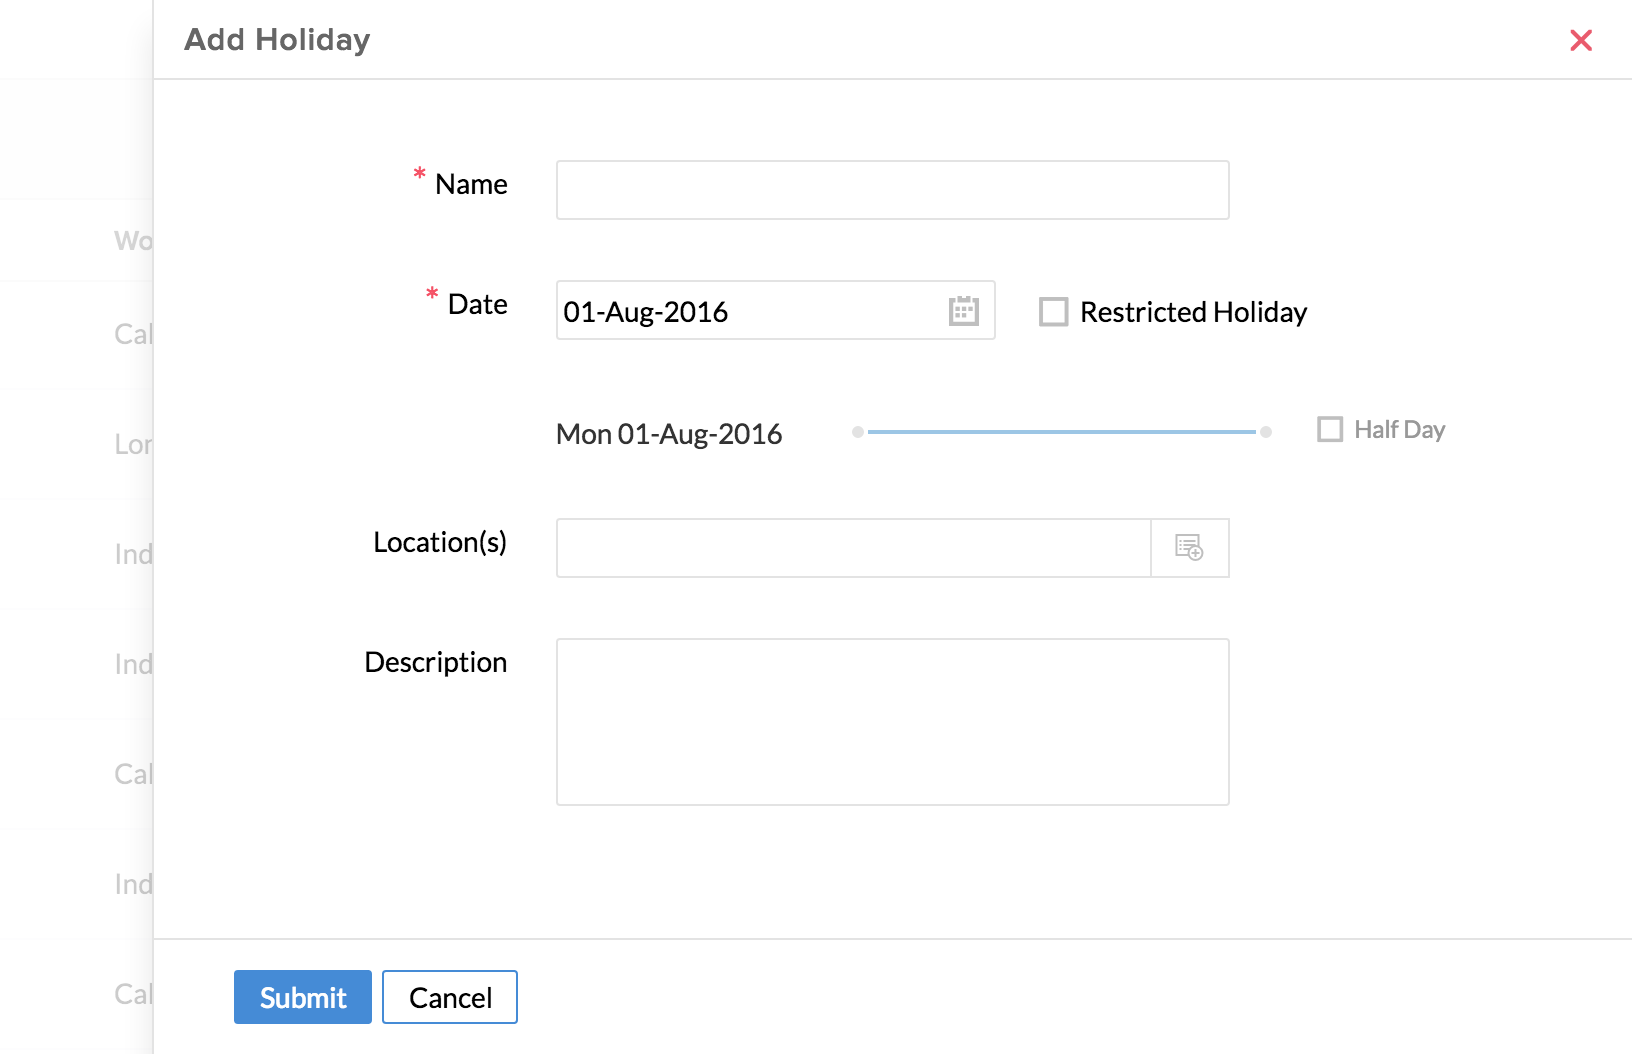Open the date picker calendar icon

pyautogui.click(x=963, y=311)
